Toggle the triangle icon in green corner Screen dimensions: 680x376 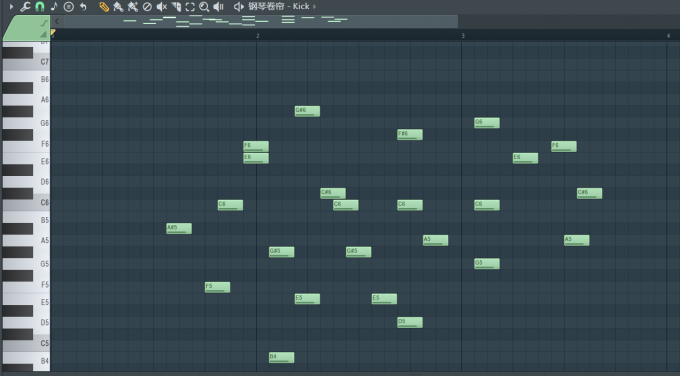click(x=43, y=34)
